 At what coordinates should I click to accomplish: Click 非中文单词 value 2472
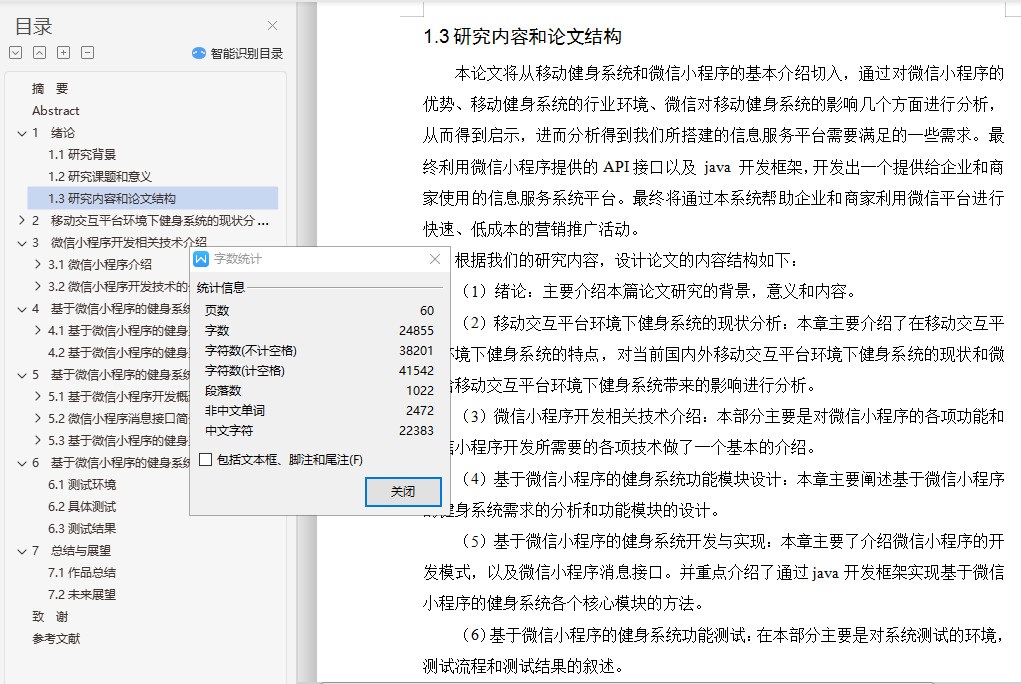[x=420, y=411]
